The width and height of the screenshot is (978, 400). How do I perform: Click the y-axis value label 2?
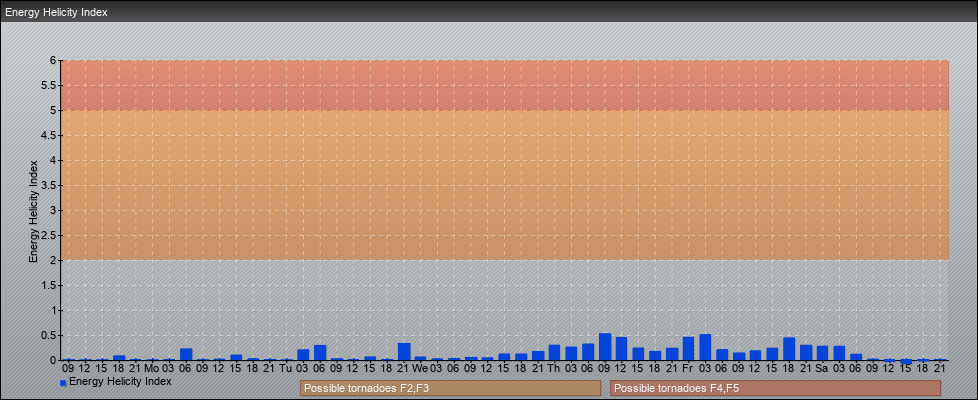click(54, 260)
